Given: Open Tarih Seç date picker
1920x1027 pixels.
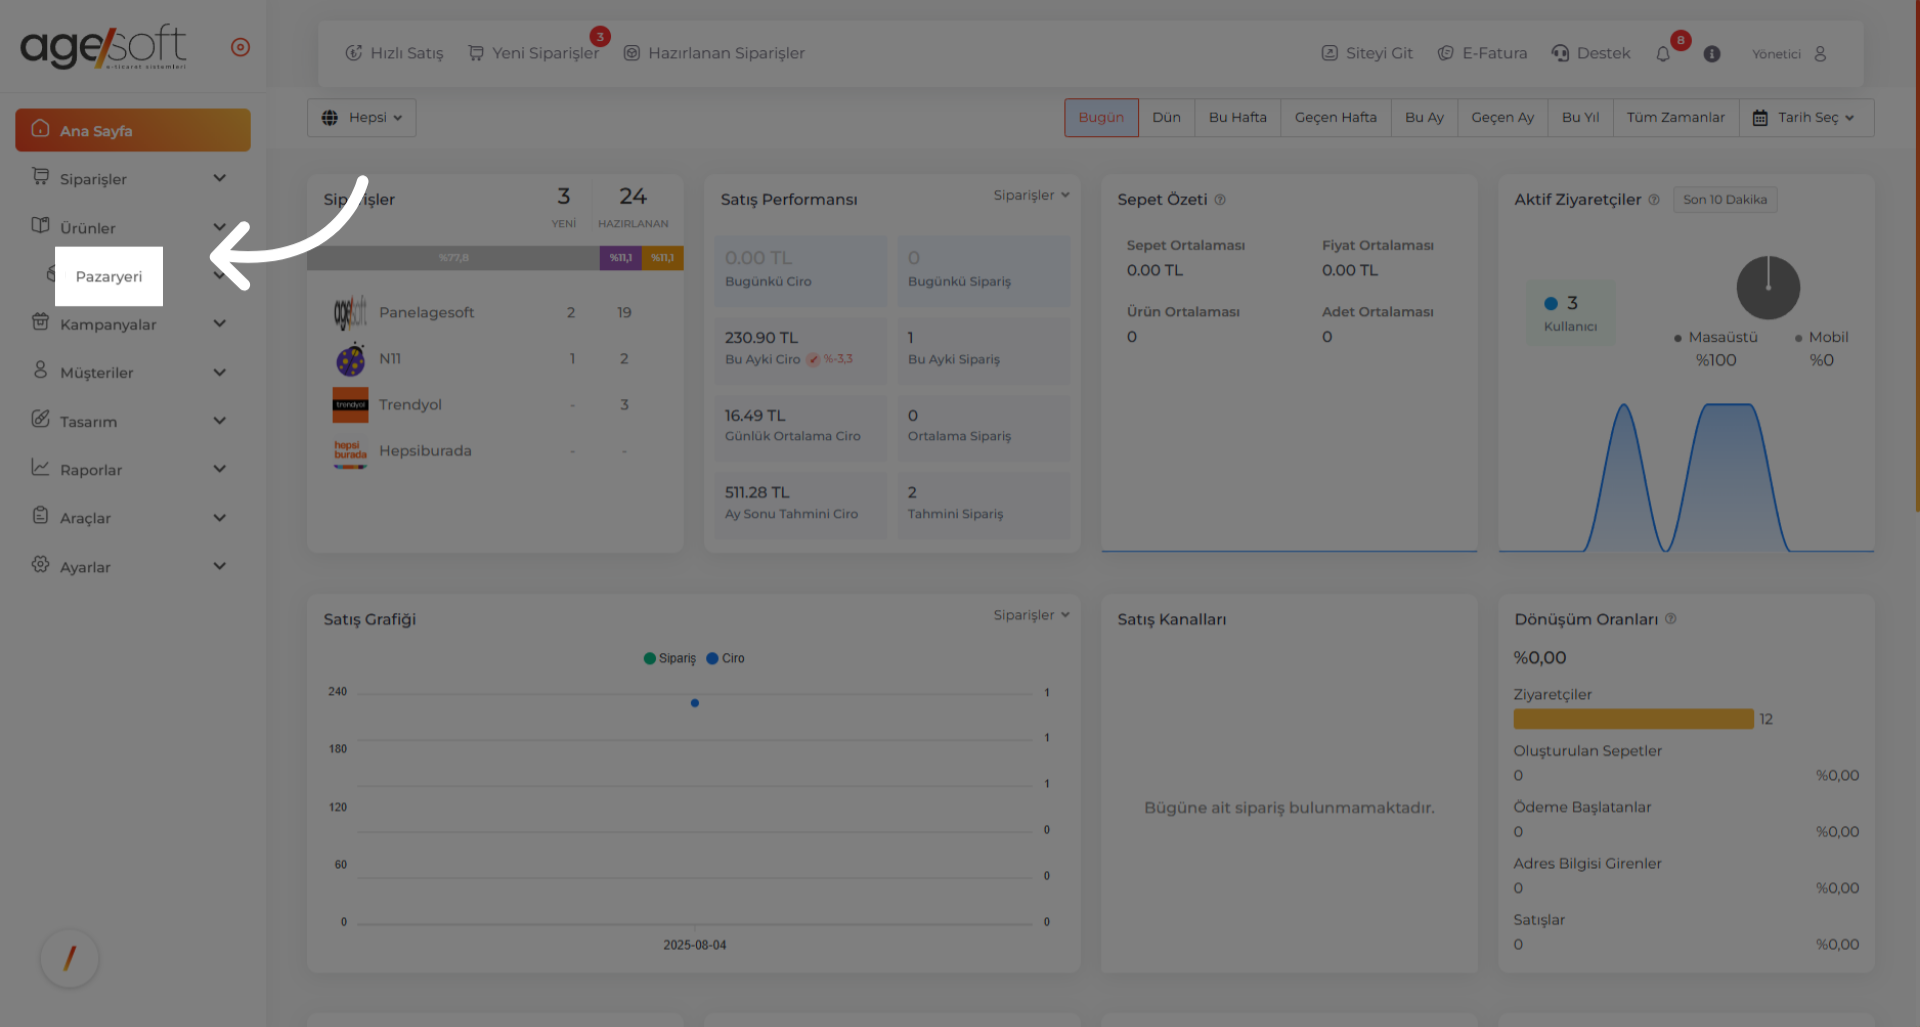Looking at the screenshot, I should 1806,118.
